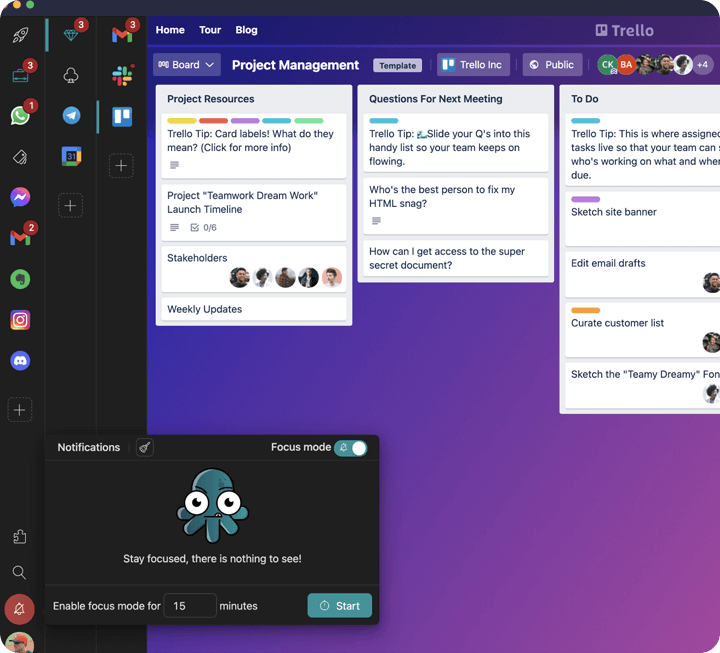The width and height of the screenshot is (720, 653).
Task: Click the green label on first card
Action: [x=309, y=121]
